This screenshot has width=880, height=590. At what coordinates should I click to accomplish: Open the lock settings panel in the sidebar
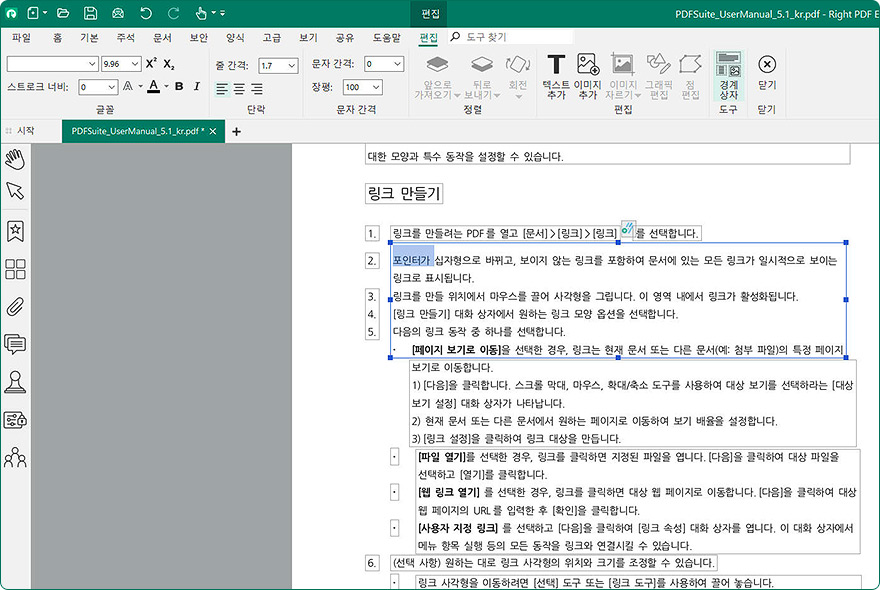click(15, 420)
